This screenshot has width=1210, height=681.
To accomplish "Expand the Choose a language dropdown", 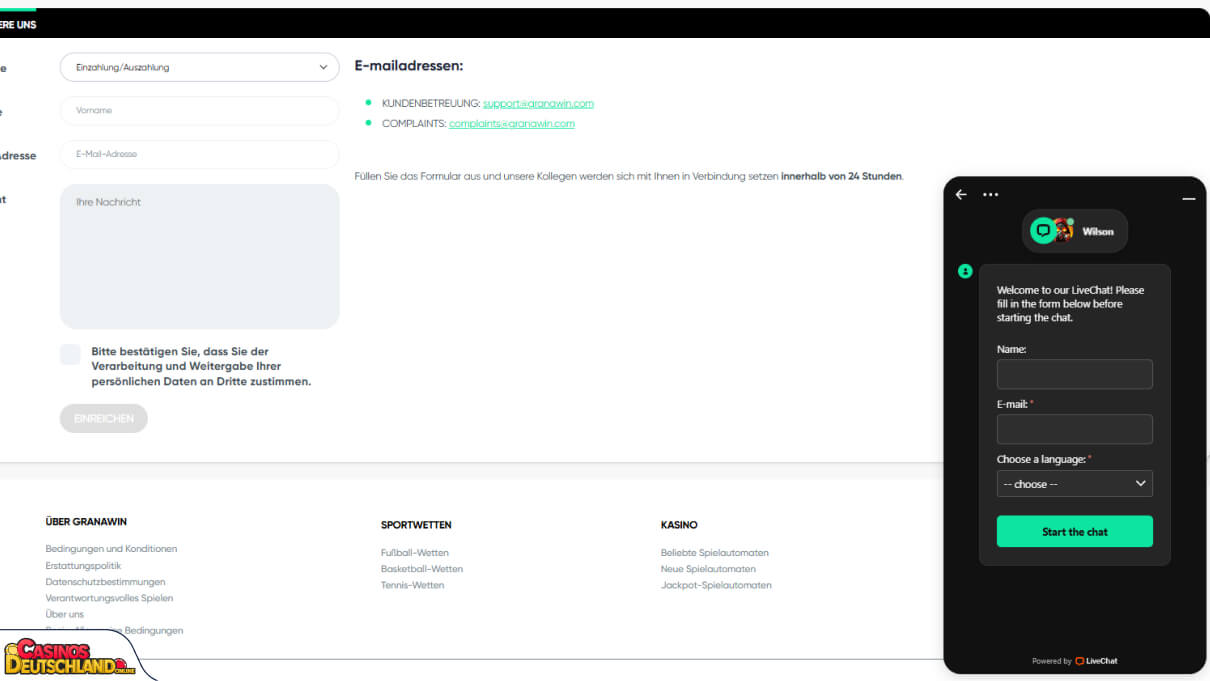I will click(x=1075, y=484).
